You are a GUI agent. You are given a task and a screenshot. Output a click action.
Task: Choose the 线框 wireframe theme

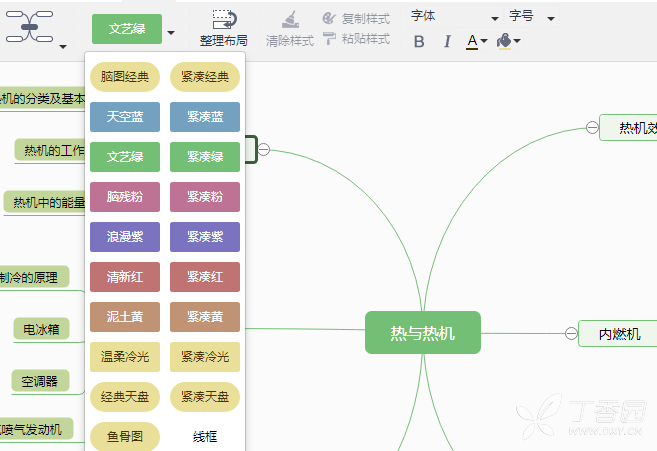click(205, 437)
